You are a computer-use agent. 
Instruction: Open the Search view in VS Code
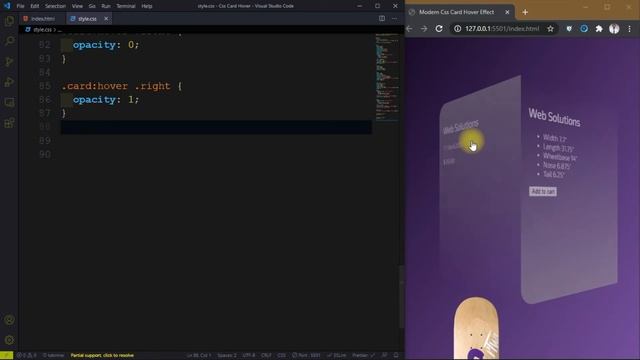[x=9, y=41]
